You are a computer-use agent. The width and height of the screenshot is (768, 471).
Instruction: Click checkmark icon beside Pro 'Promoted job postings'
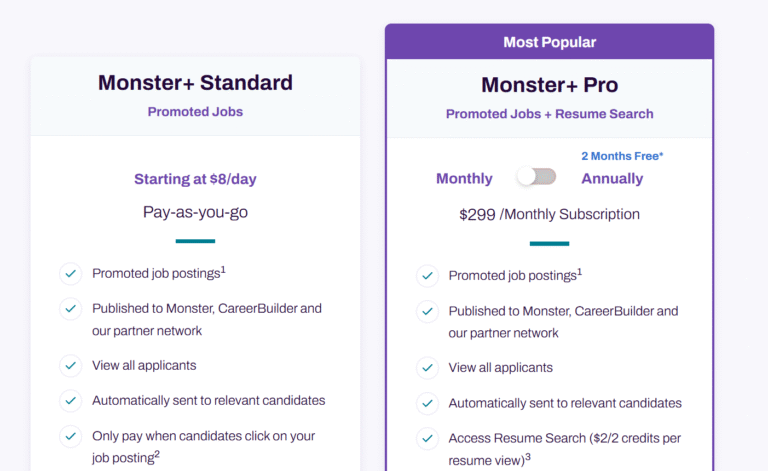(x=427, y=275)
